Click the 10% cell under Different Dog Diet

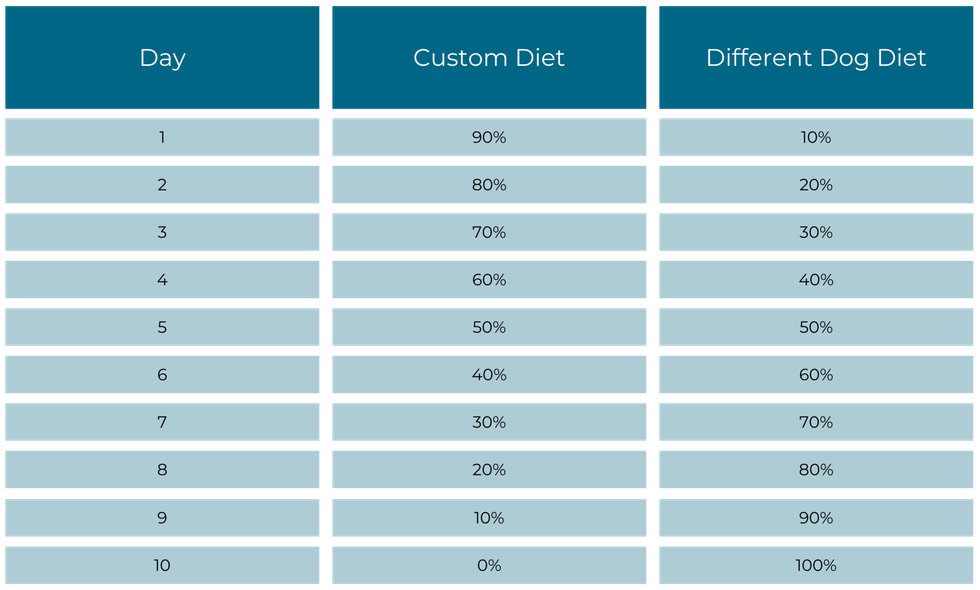pos(816,137)
